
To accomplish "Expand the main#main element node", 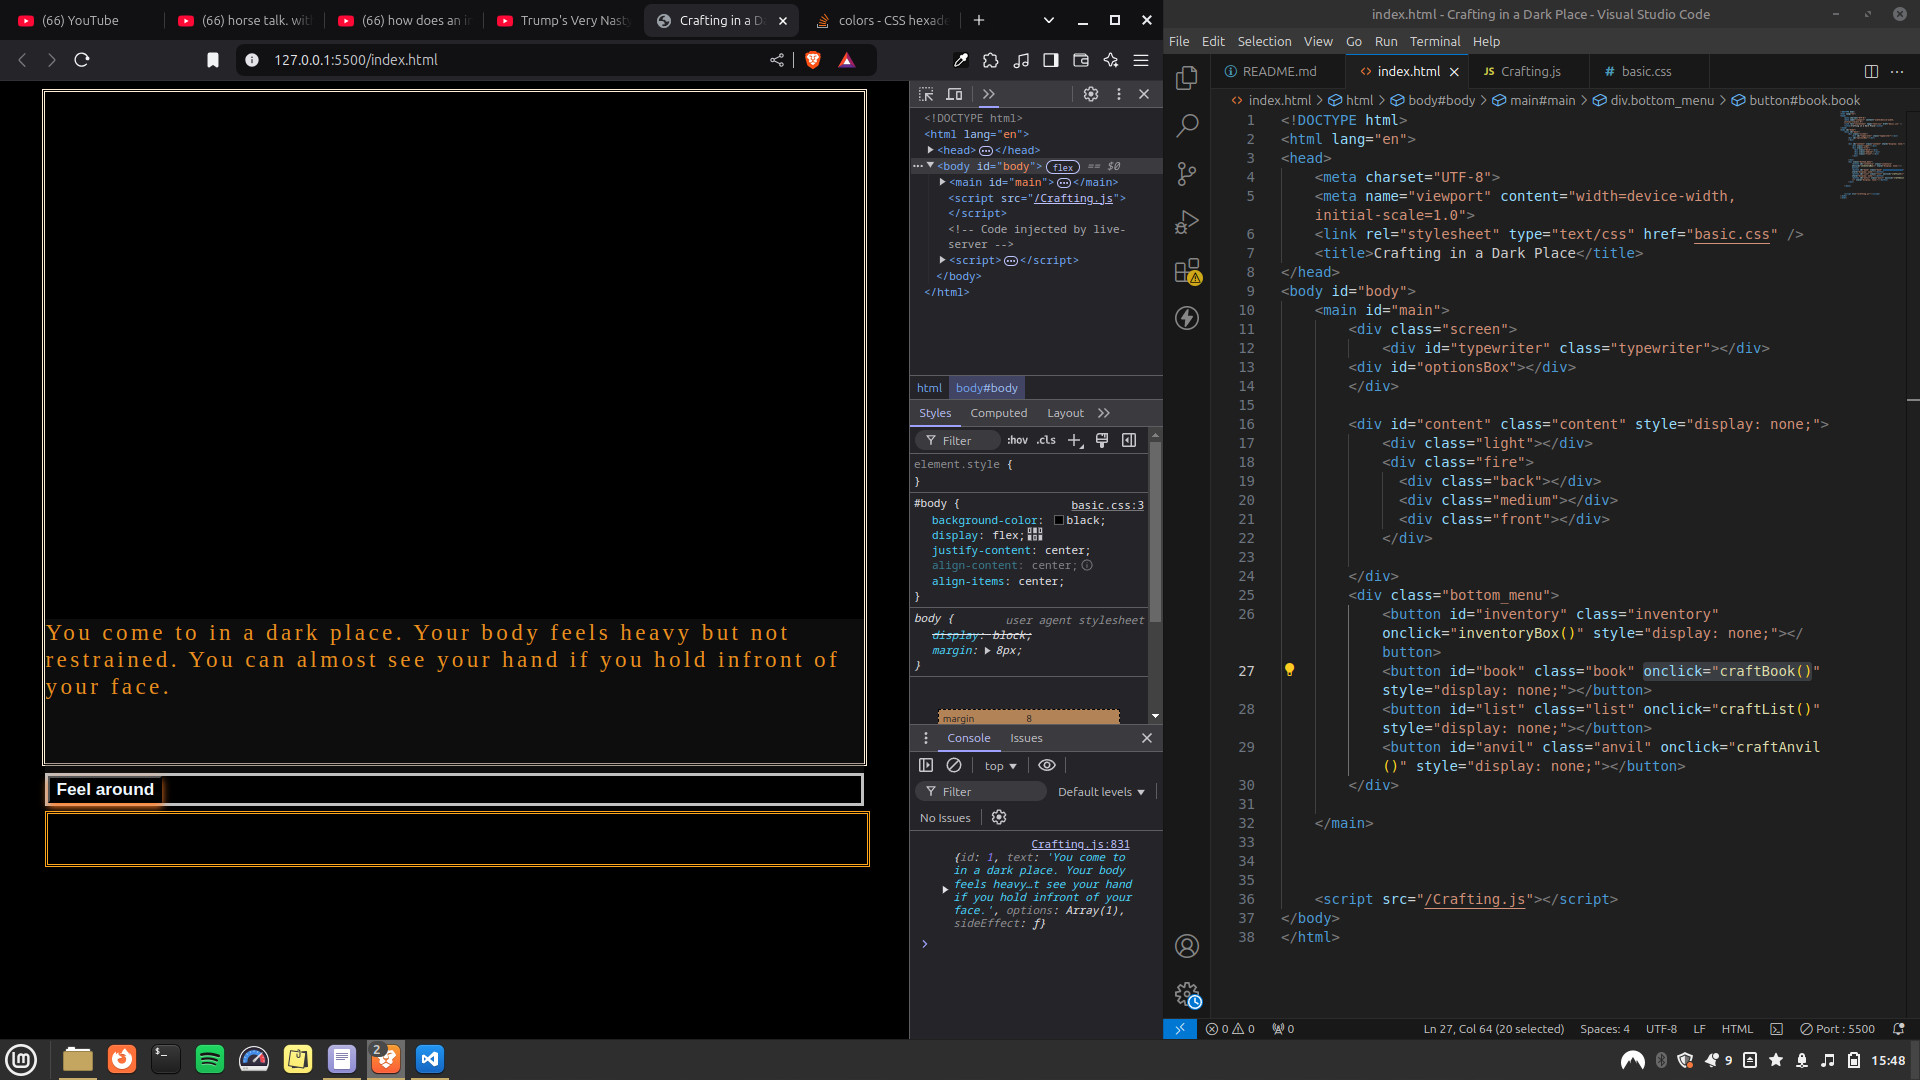I will click(943, 182).
